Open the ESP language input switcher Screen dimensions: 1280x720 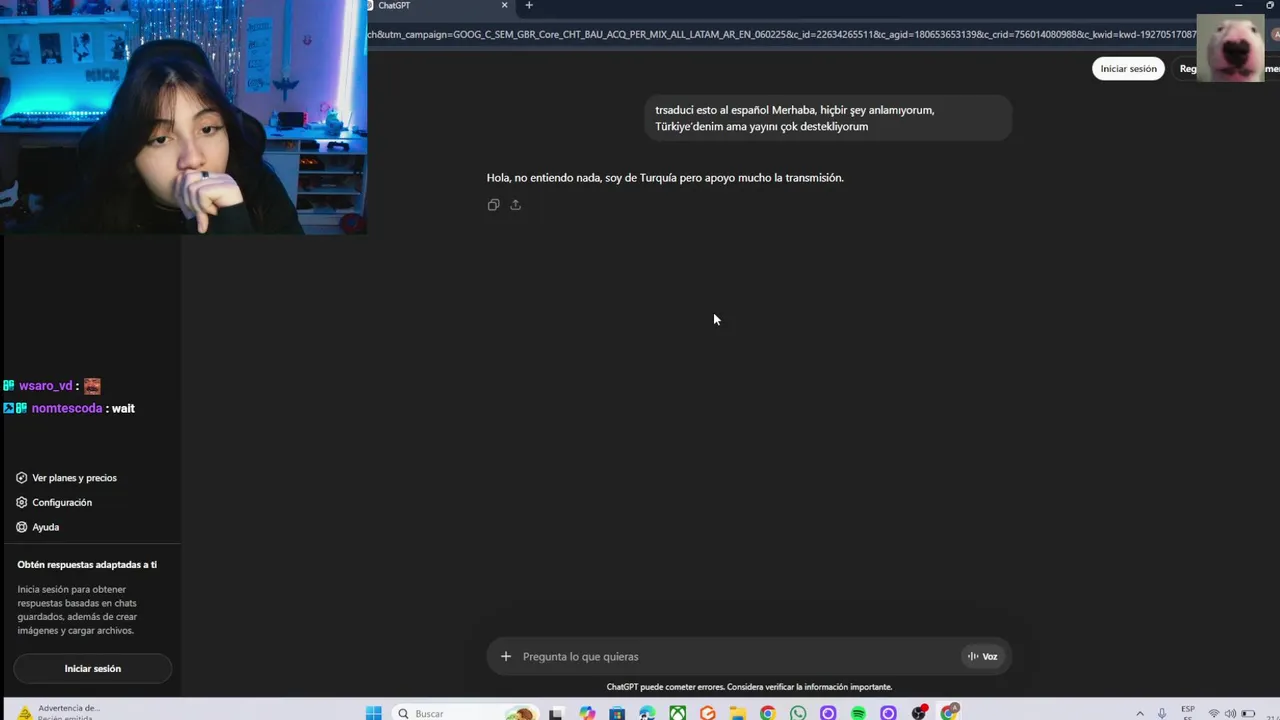tap(1188, 712)
